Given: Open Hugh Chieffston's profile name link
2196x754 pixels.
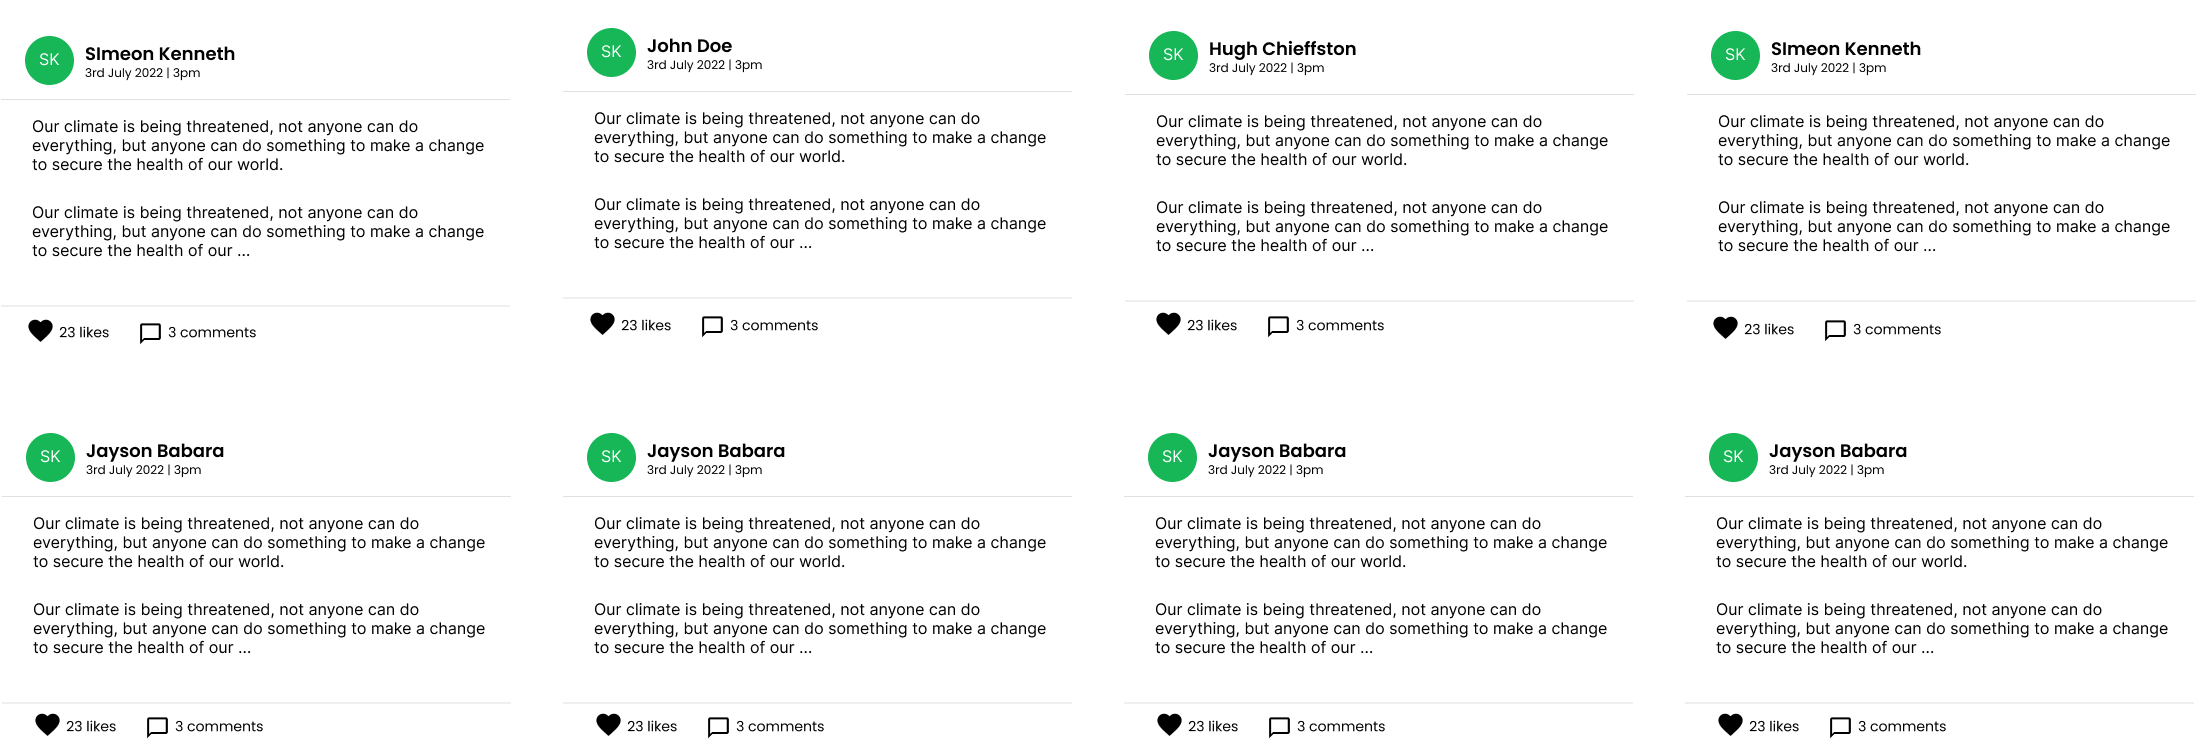Looking at the screenshot, I should tap(1282, 49).
